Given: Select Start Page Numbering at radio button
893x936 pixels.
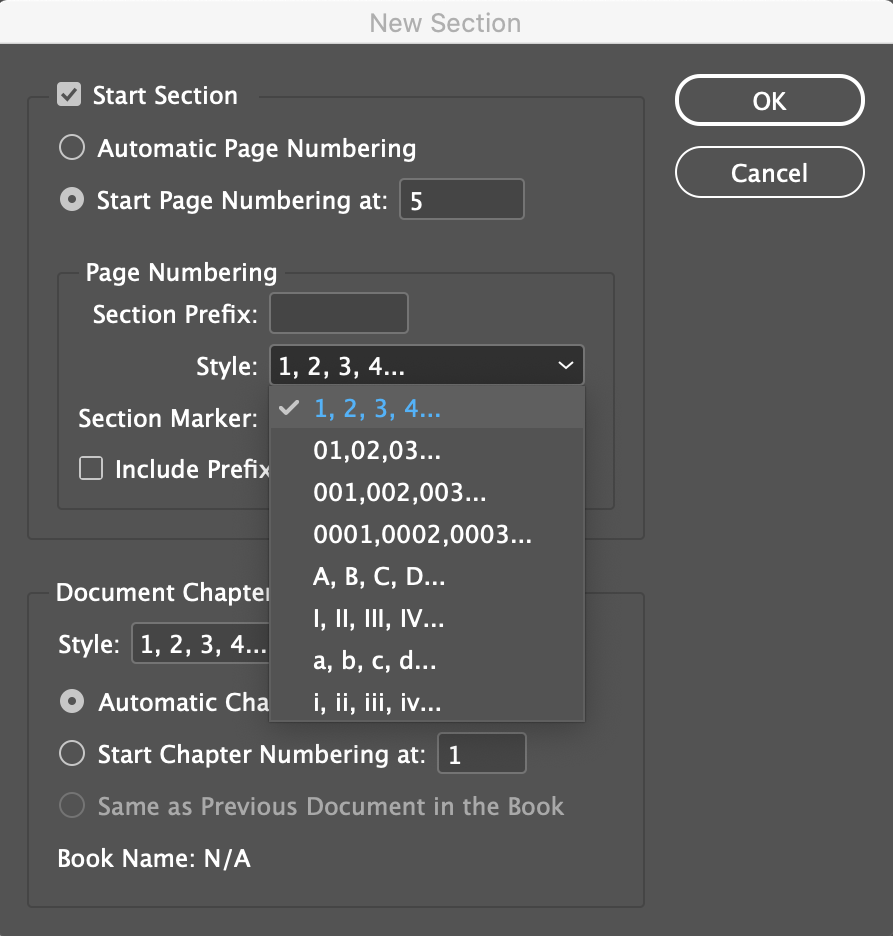Looking at the screenshot, I should [x=72, y=199].
